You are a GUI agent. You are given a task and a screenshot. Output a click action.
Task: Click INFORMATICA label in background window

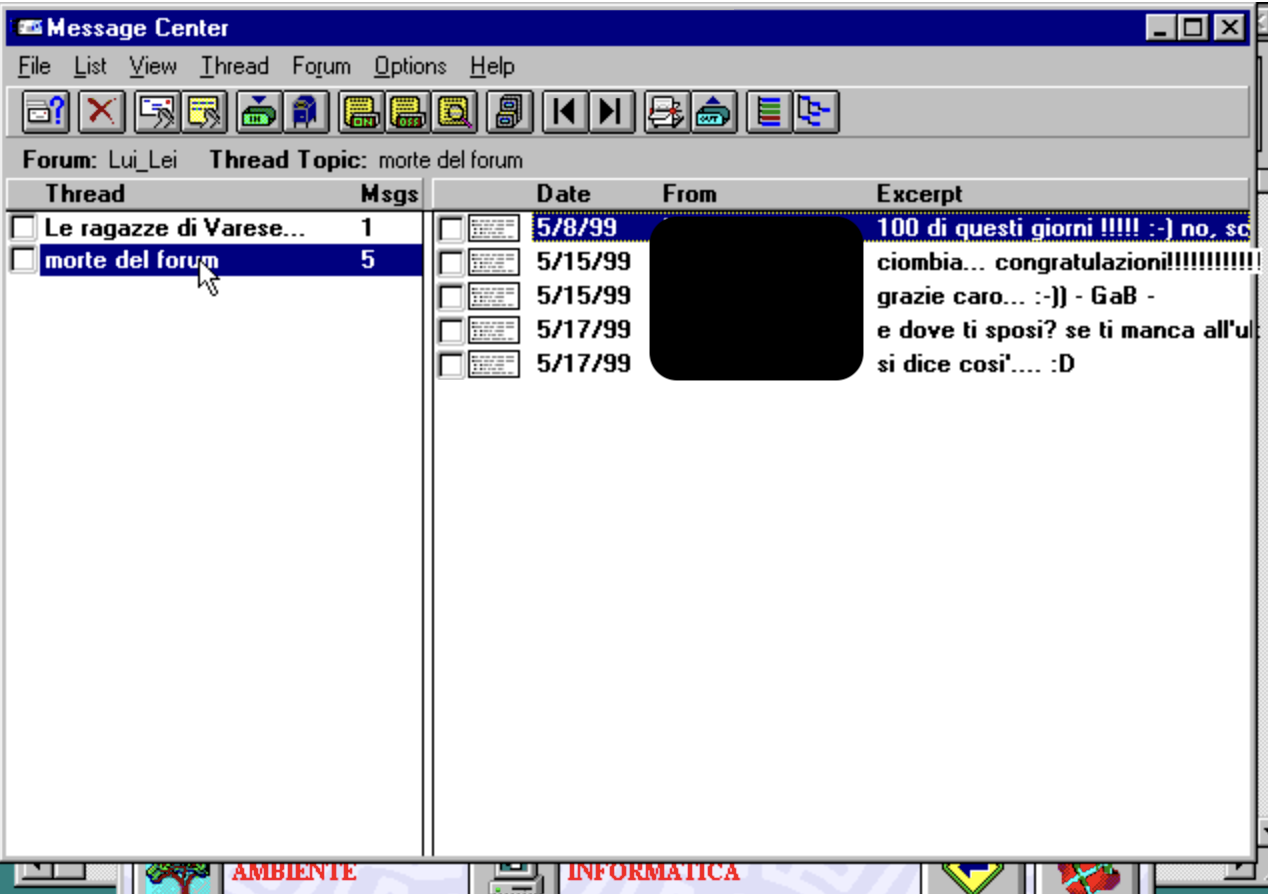pos(653,872)
